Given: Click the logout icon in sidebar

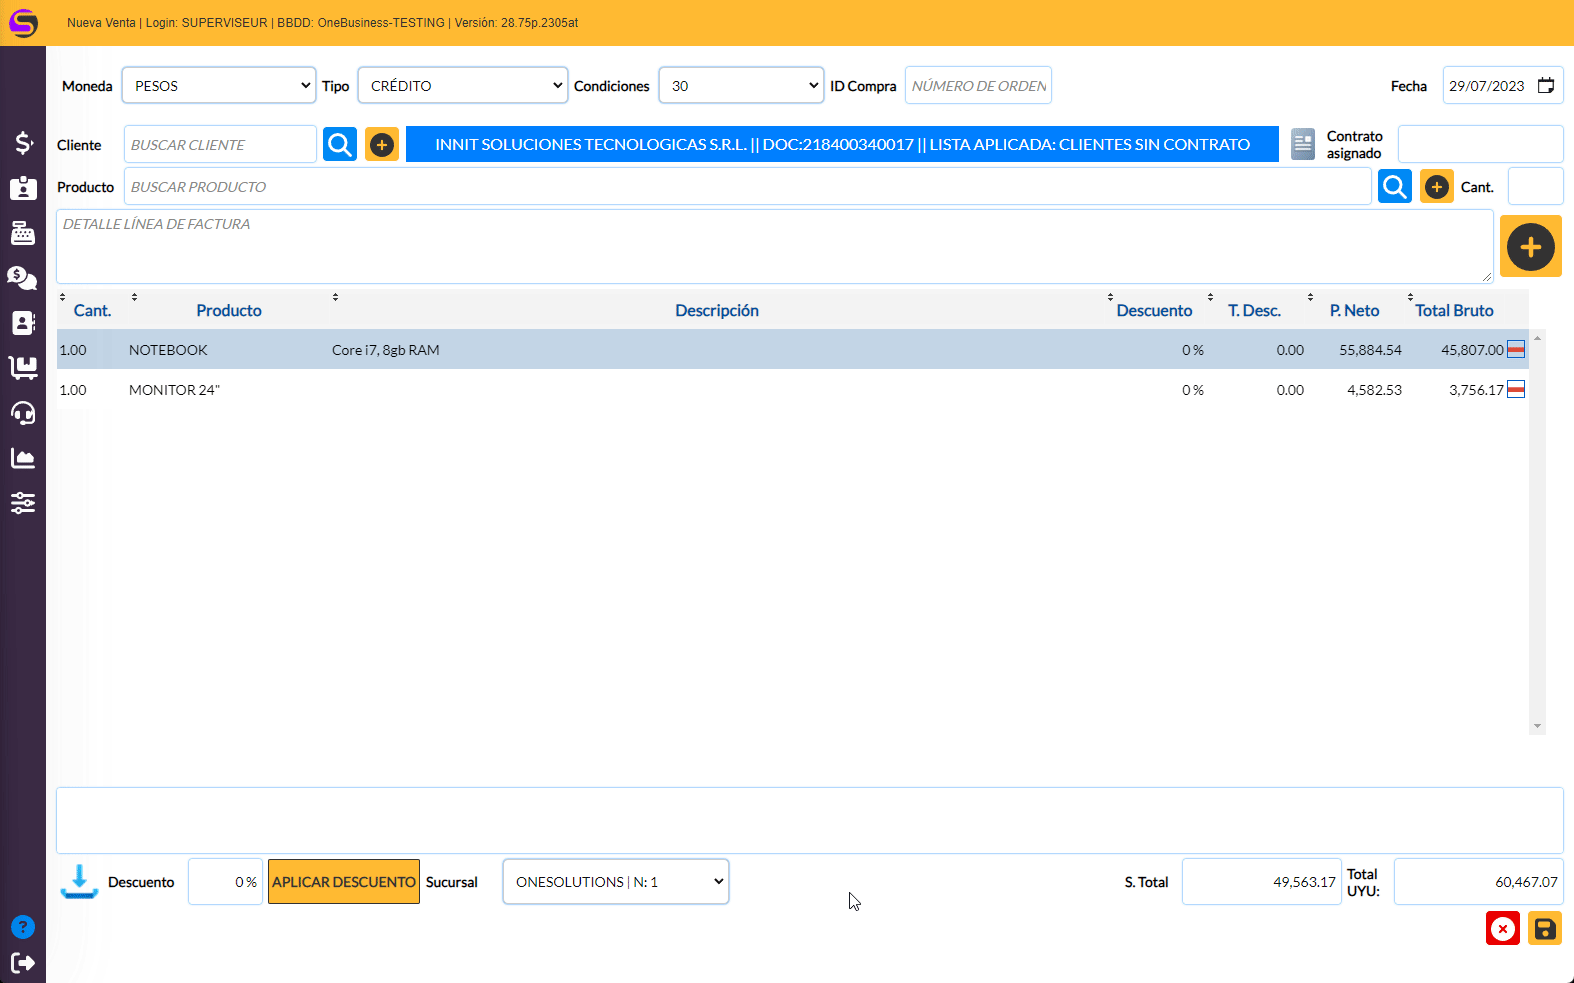Looking at the screenshot, I should click(23, 963).
